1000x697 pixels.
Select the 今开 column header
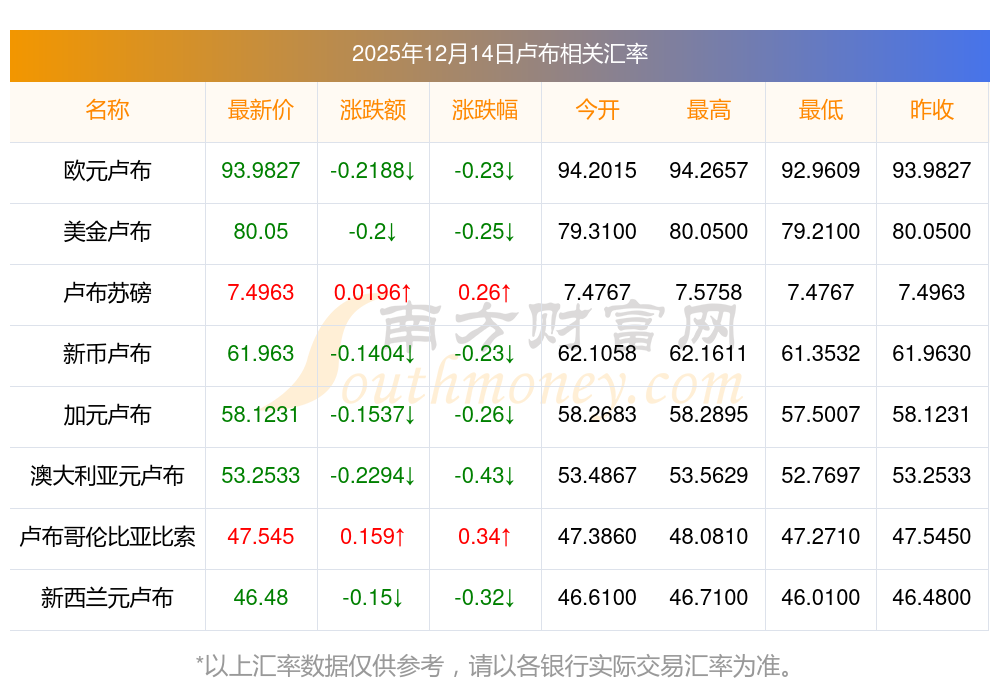[597, 110]
